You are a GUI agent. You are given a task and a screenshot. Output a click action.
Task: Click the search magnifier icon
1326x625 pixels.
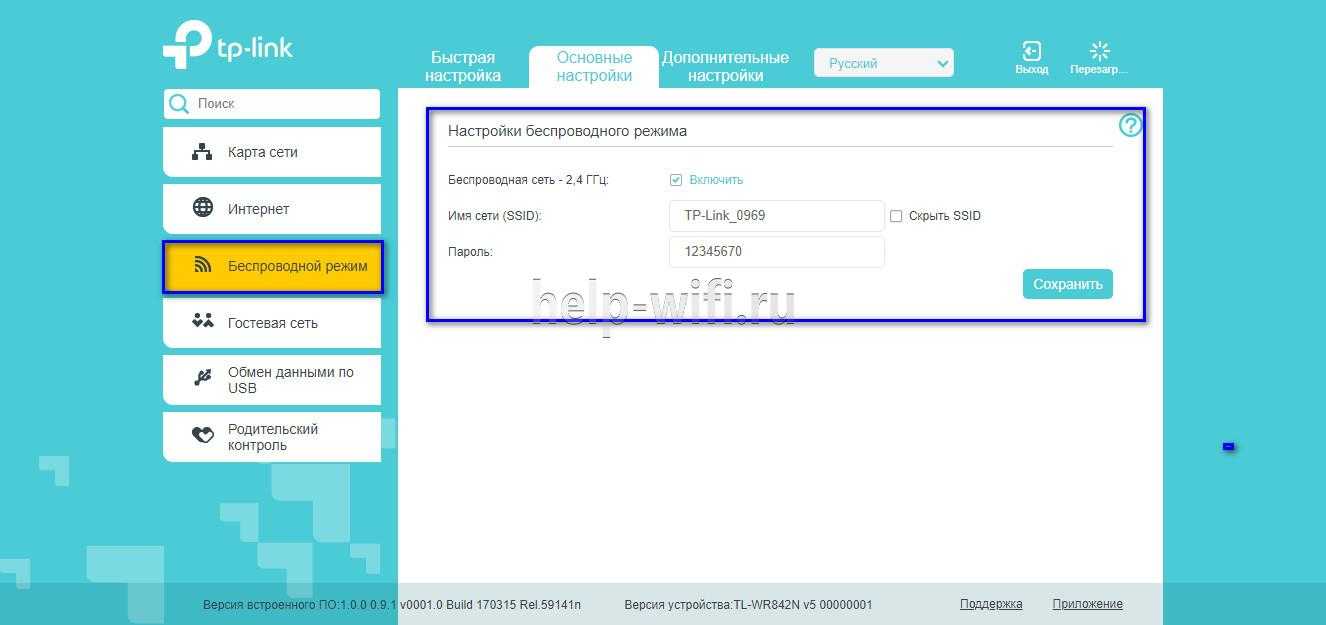click(x=179, y=104)
